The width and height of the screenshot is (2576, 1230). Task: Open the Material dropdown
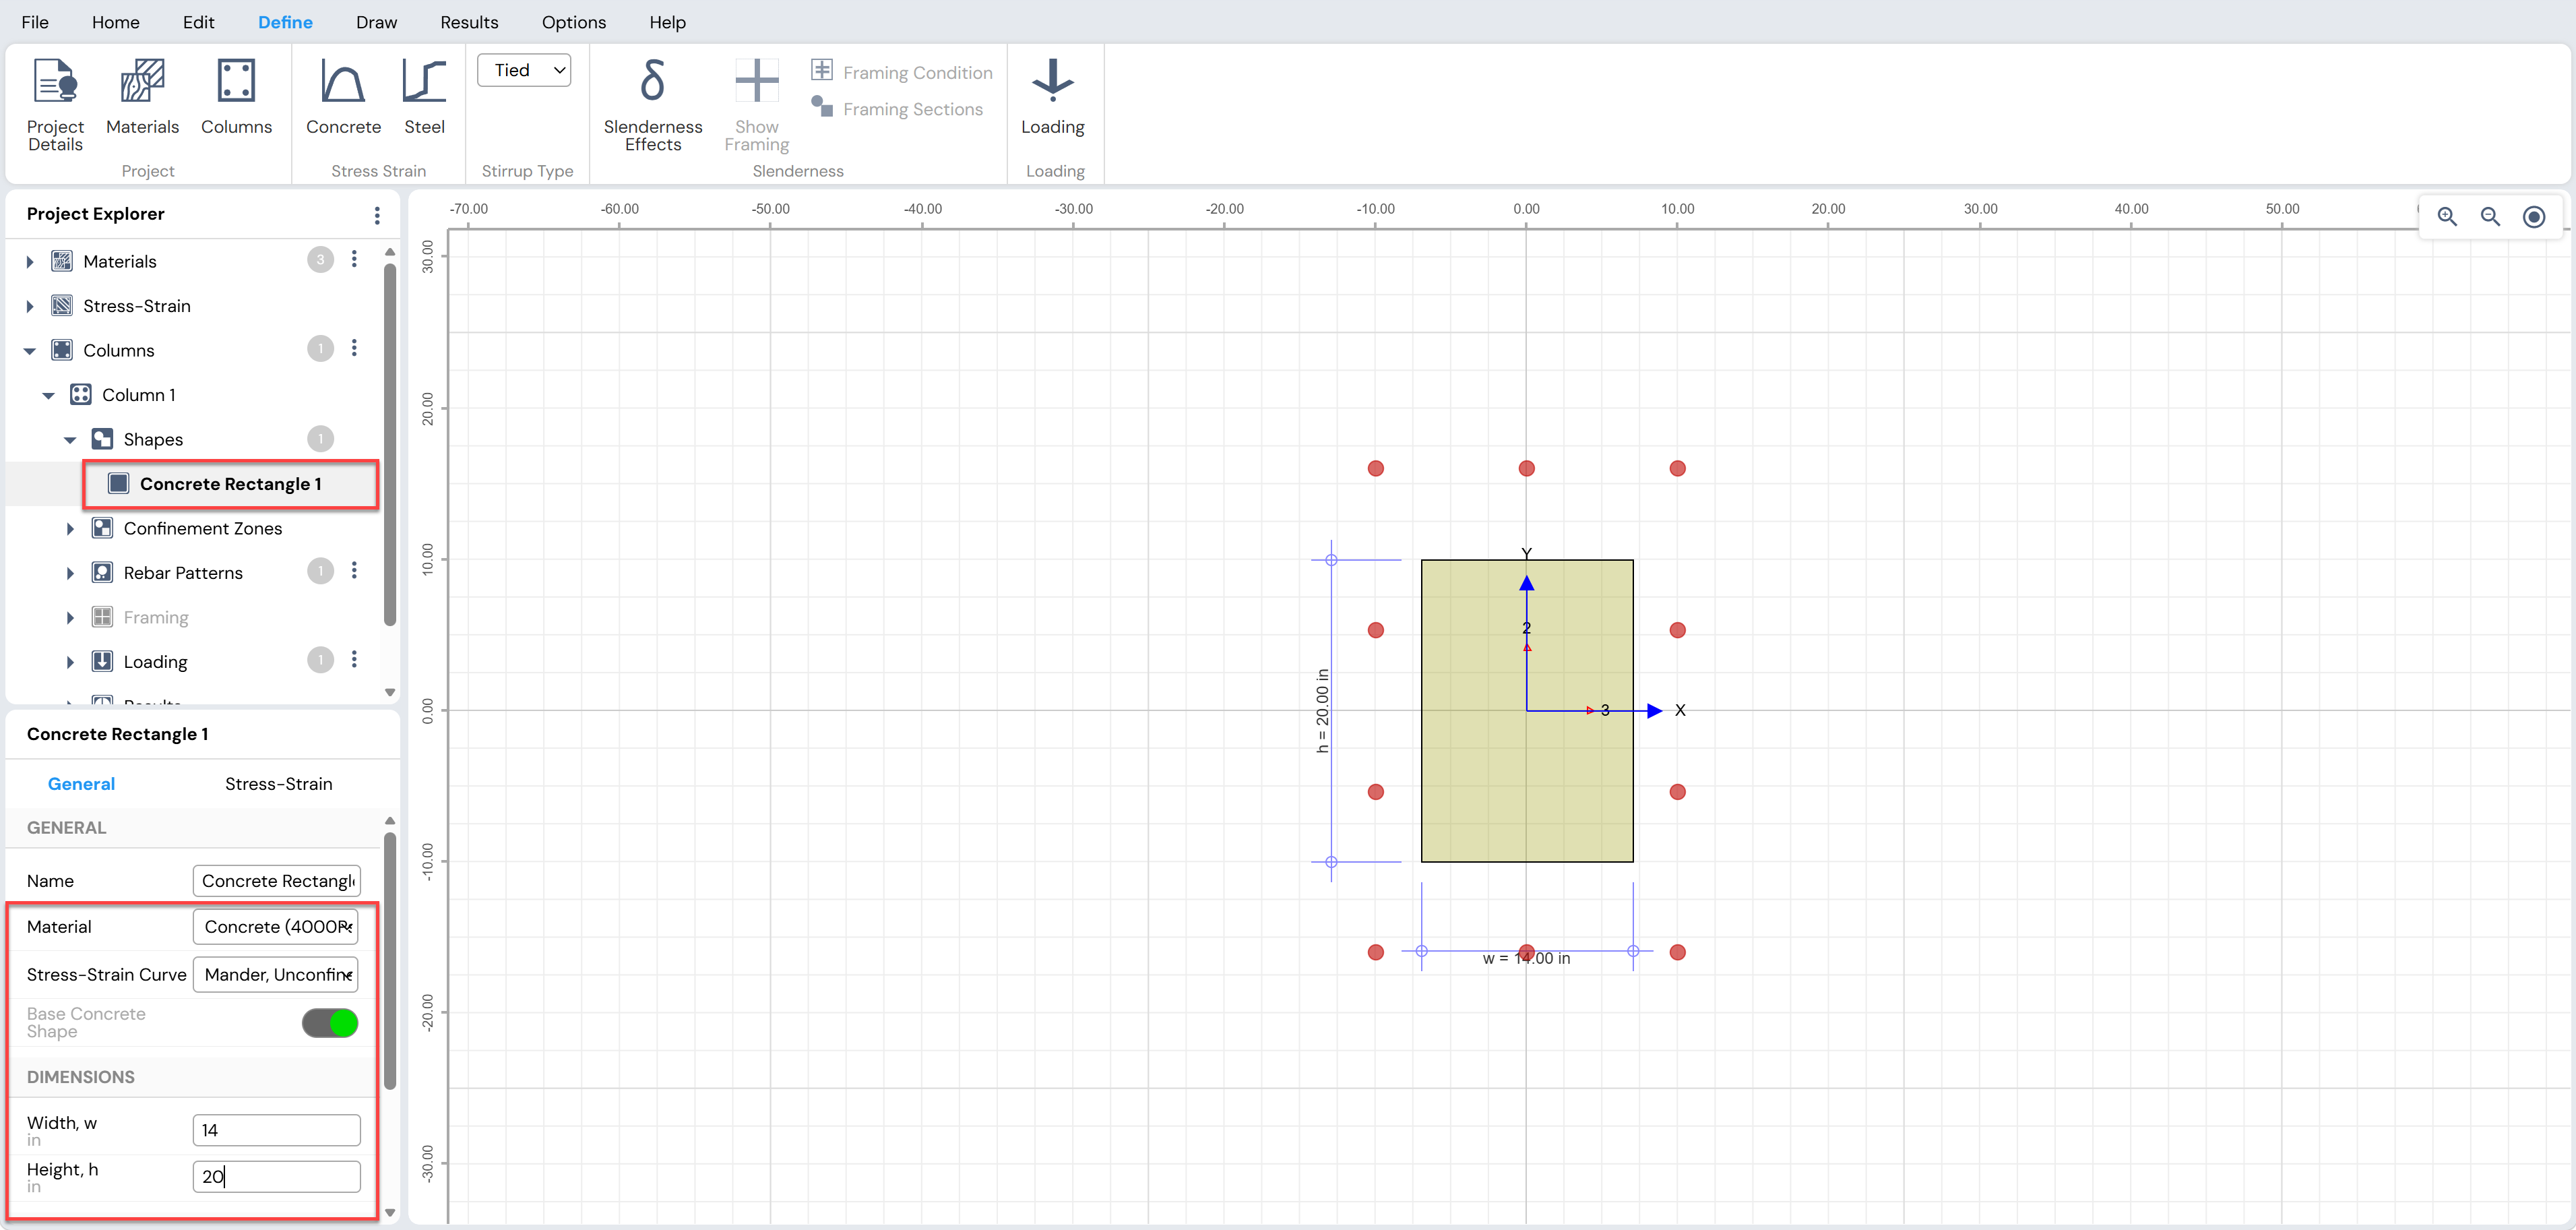276,927
